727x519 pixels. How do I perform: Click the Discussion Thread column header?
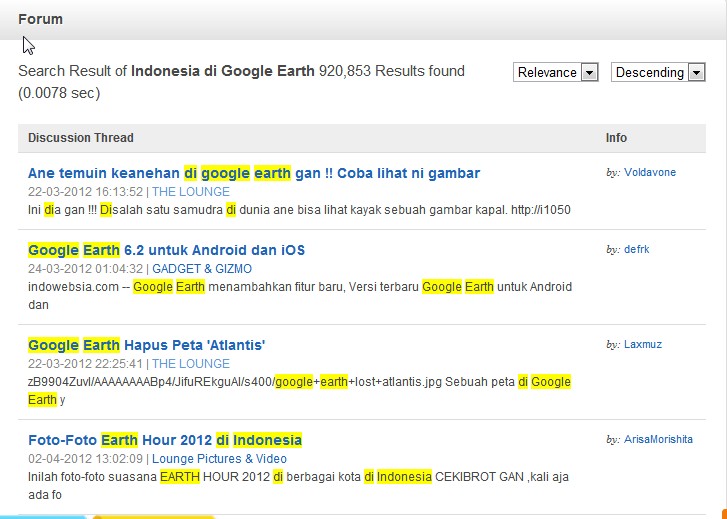coord(80,138)
